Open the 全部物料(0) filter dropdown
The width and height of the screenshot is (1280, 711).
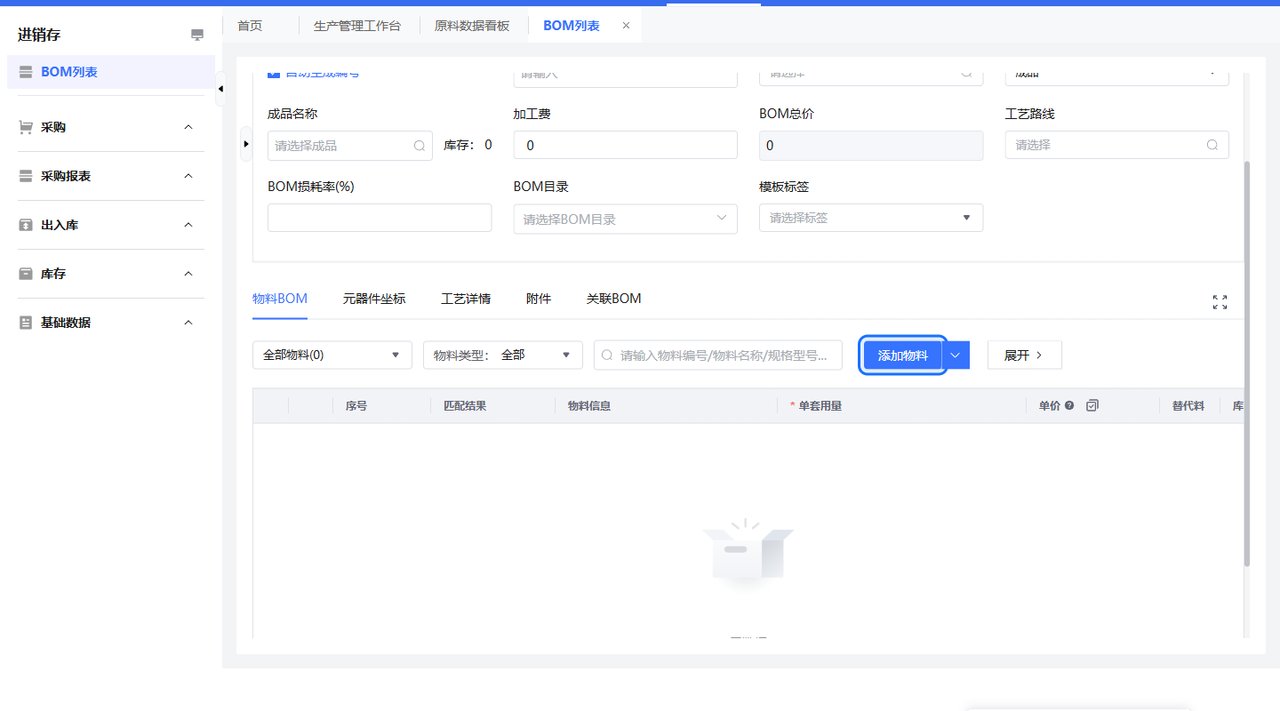[332, 355]
